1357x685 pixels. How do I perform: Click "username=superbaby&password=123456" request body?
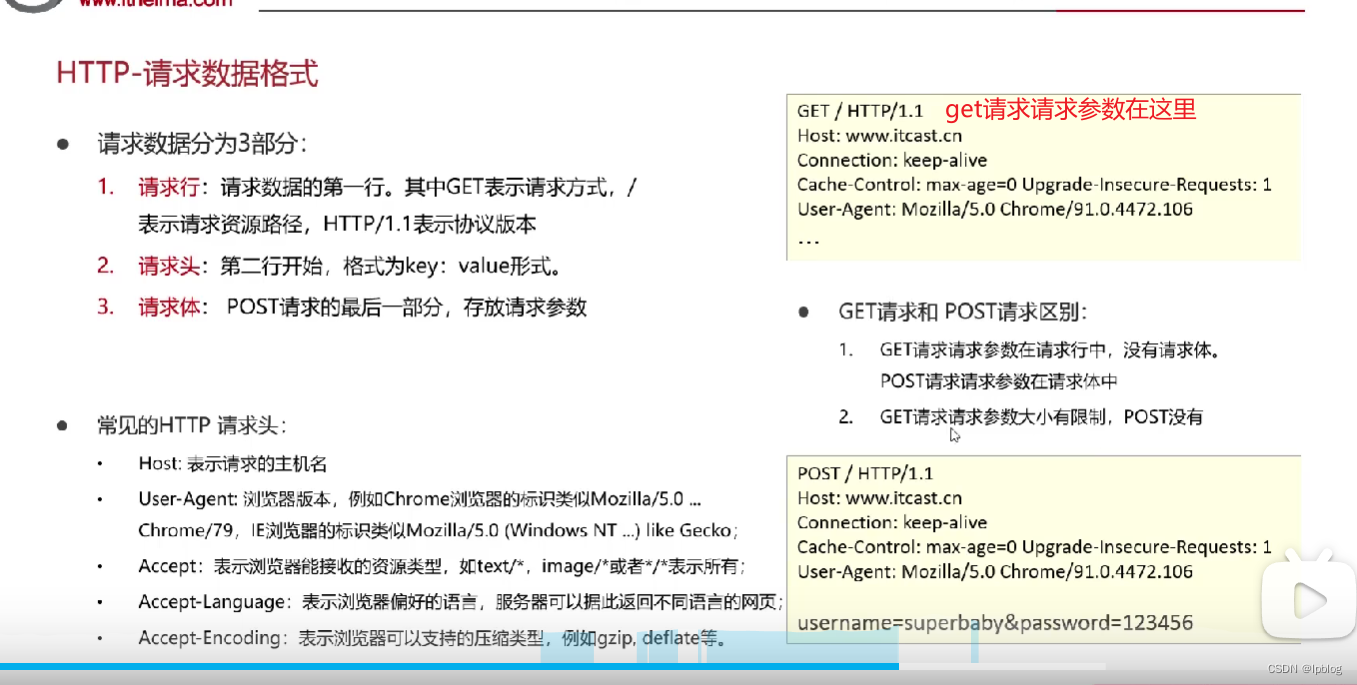pos(995,623)
